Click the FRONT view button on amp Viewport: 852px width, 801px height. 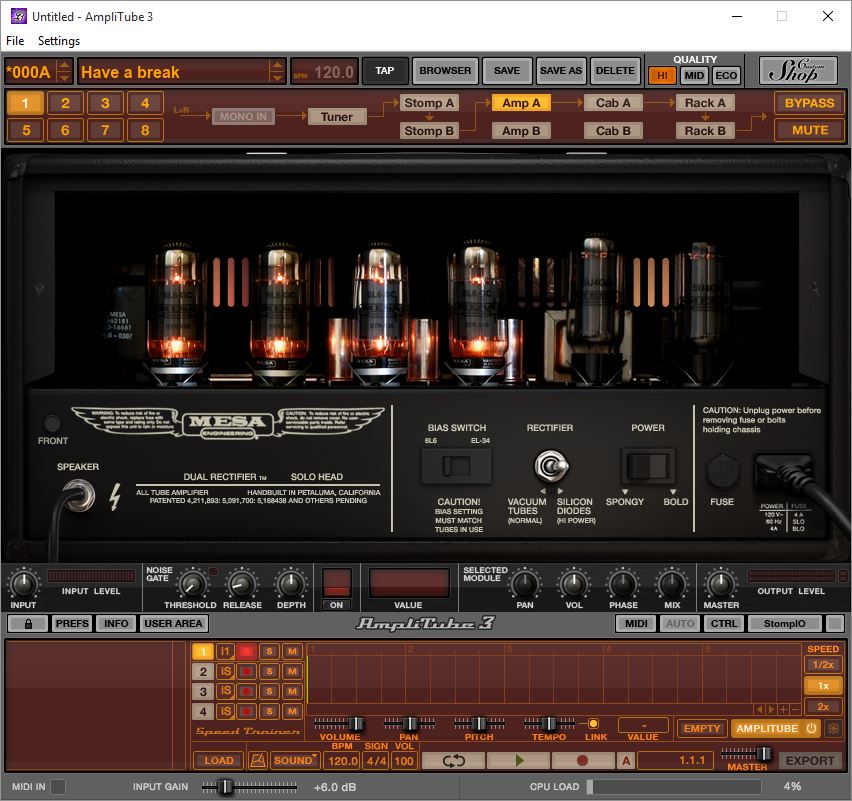[52, 423]
